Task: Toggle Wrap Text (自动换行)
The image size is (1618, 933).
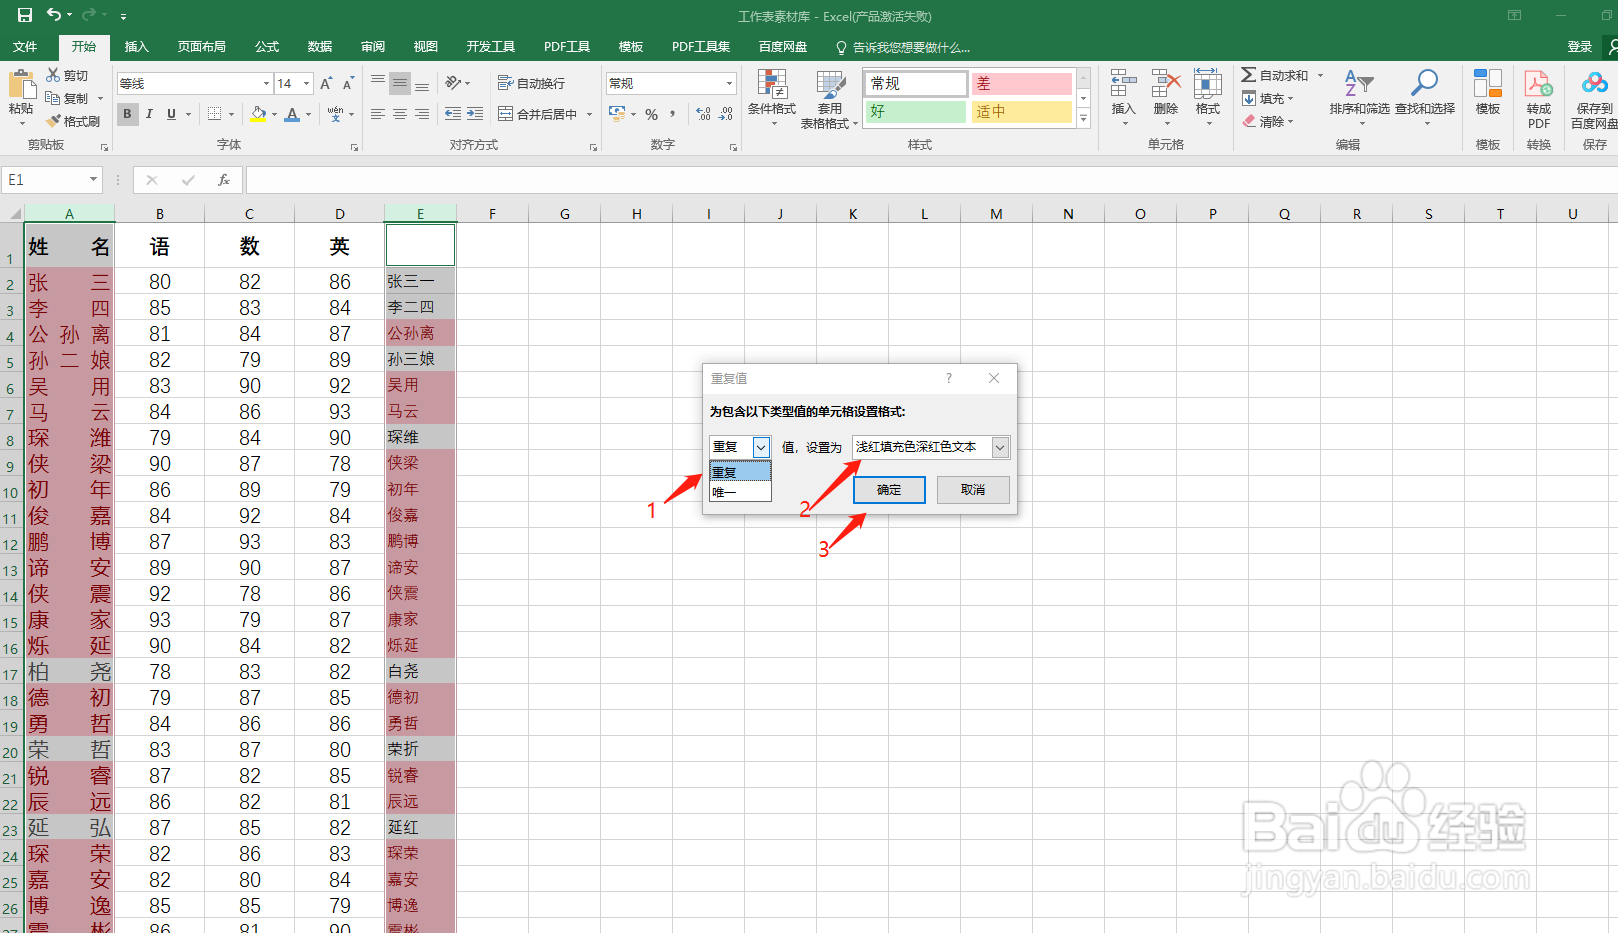Action: pyautogui.click(x=531, y=83)
